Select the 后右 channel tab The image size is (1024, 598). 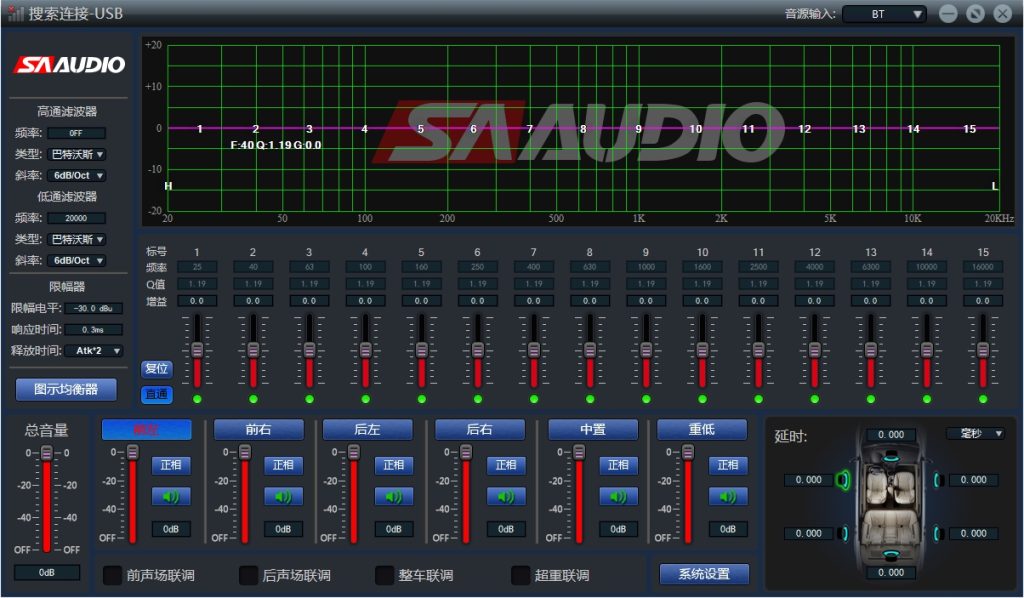tap(480, 430)
